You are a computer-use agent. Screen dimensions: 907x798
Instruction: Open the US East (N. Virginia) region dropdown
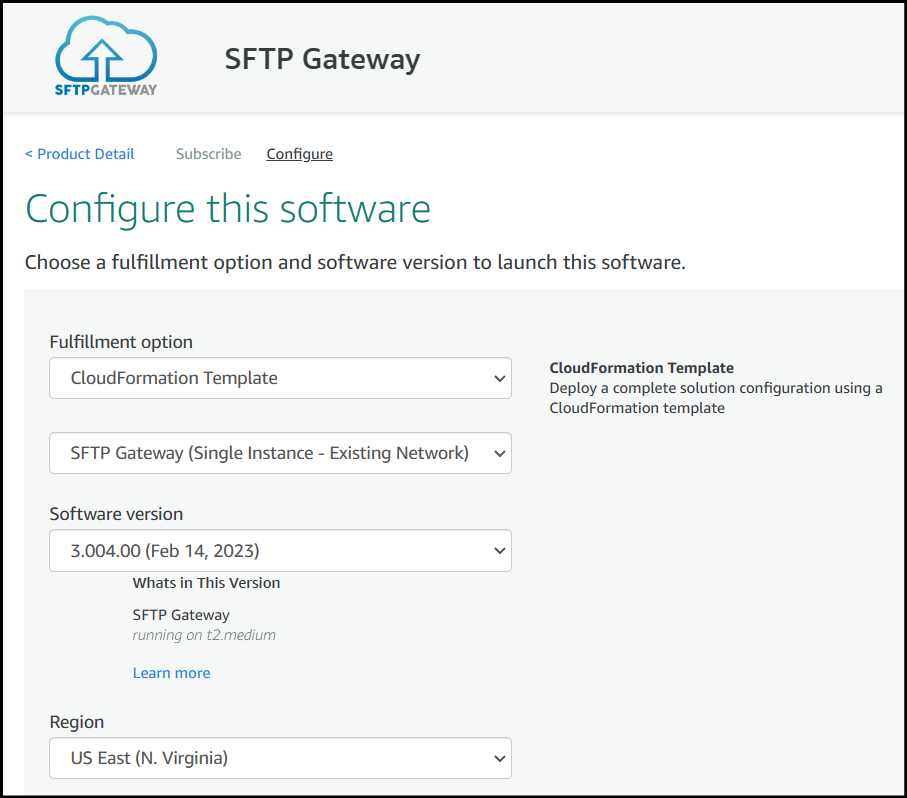281,758
